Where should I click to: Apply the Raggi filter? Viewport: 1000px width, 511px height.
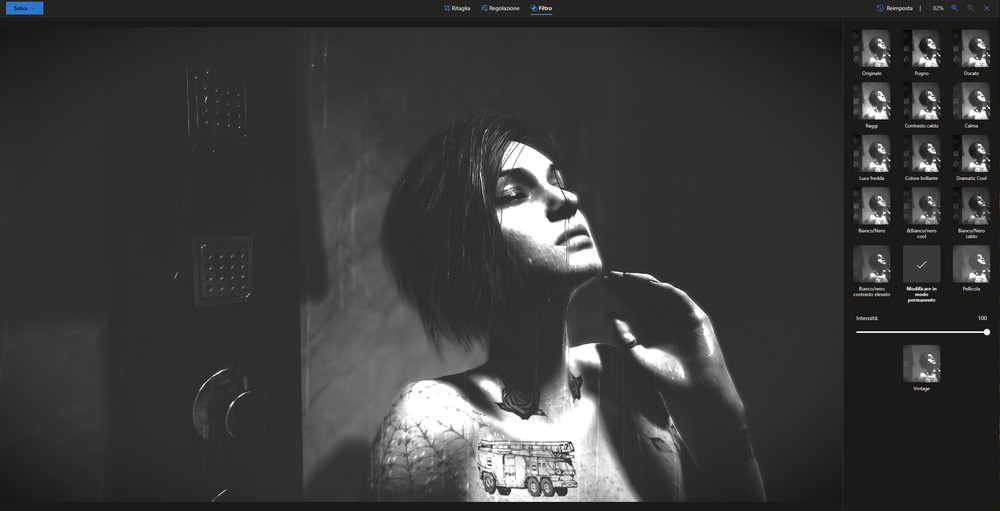click(871, 101)
